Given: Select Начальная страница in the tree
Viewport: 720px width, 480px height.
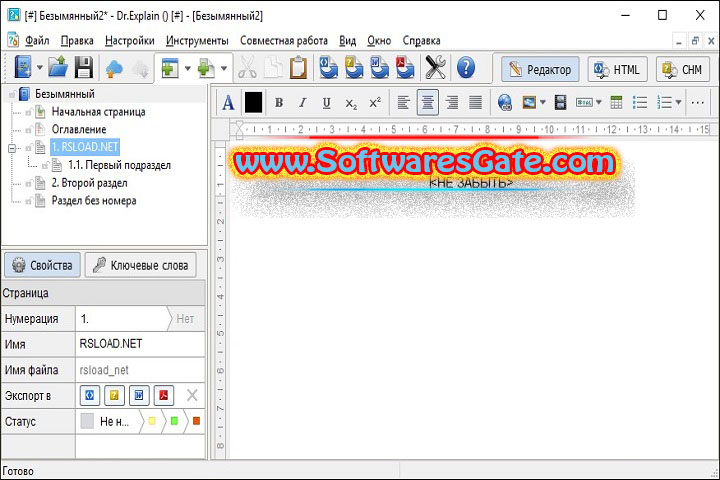Looking at the screenshot, I should (x=98, y=112).
